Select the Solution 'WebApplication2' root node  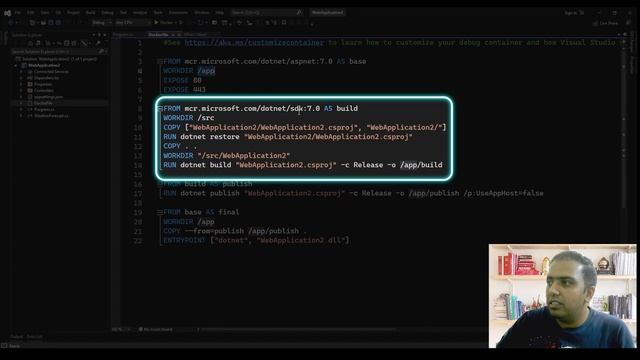[x=59, y=59]
